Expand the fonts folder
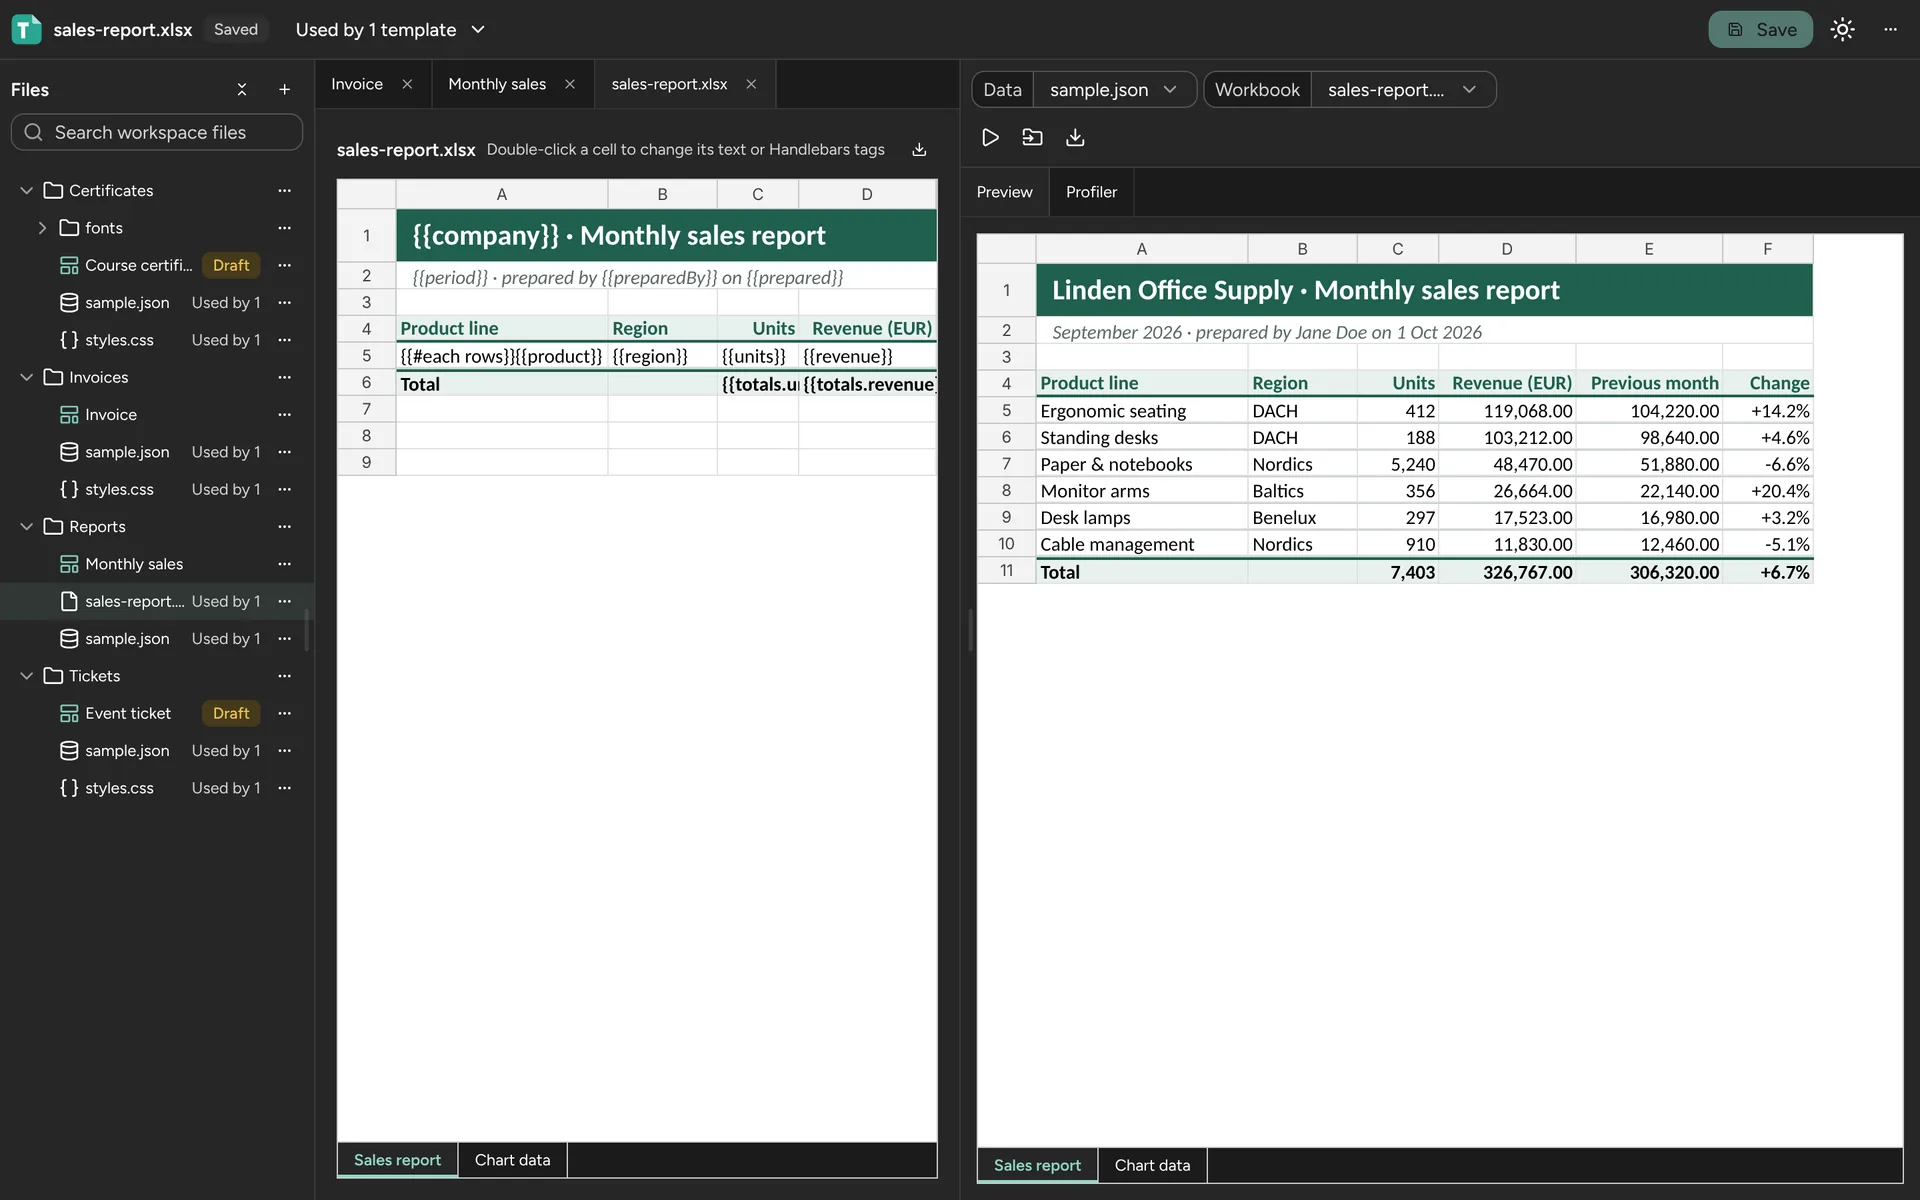 (42, 228)
